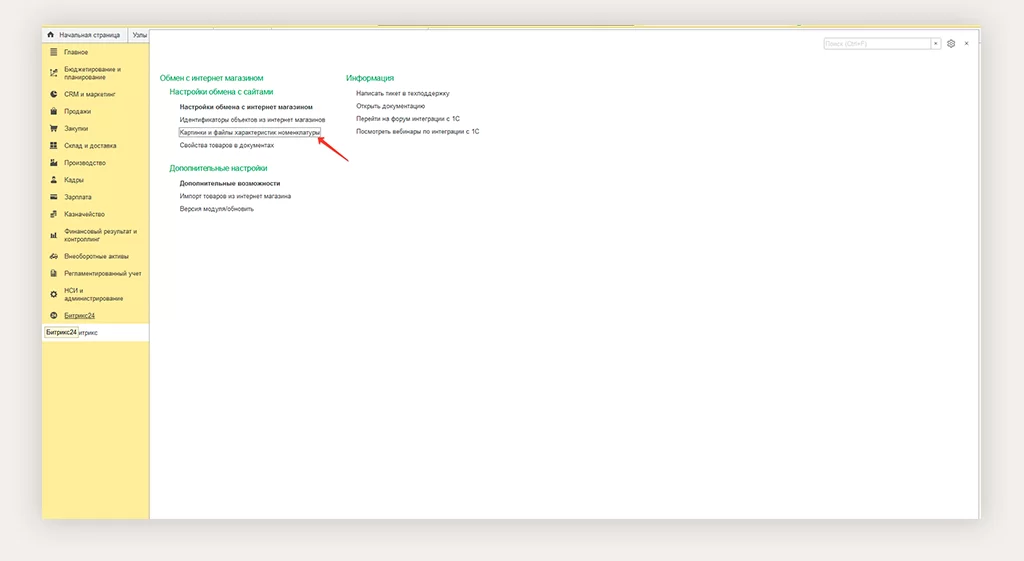Image resolution: width=1024 pixels, height=561 pixels.
Task: Click the Главное section icon in sidebar
Action: click(53, 52)
